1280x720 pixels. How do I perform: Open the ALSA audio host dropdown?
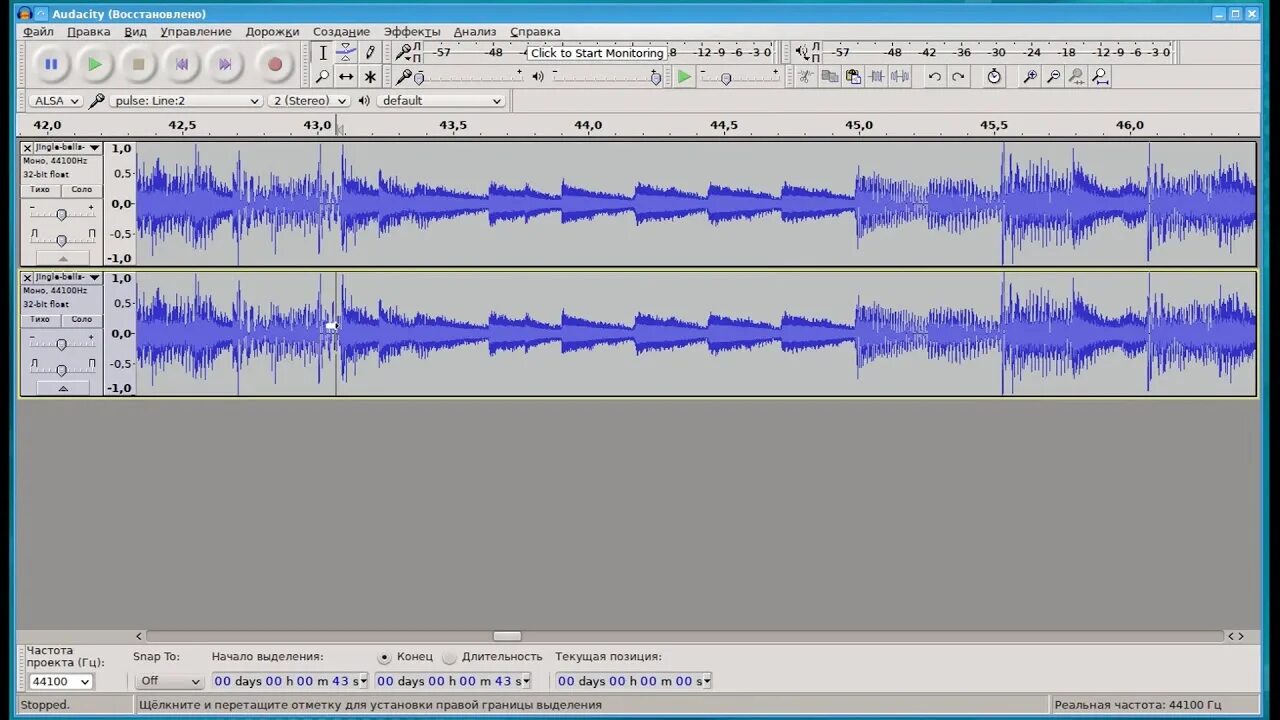click(55, 101)
